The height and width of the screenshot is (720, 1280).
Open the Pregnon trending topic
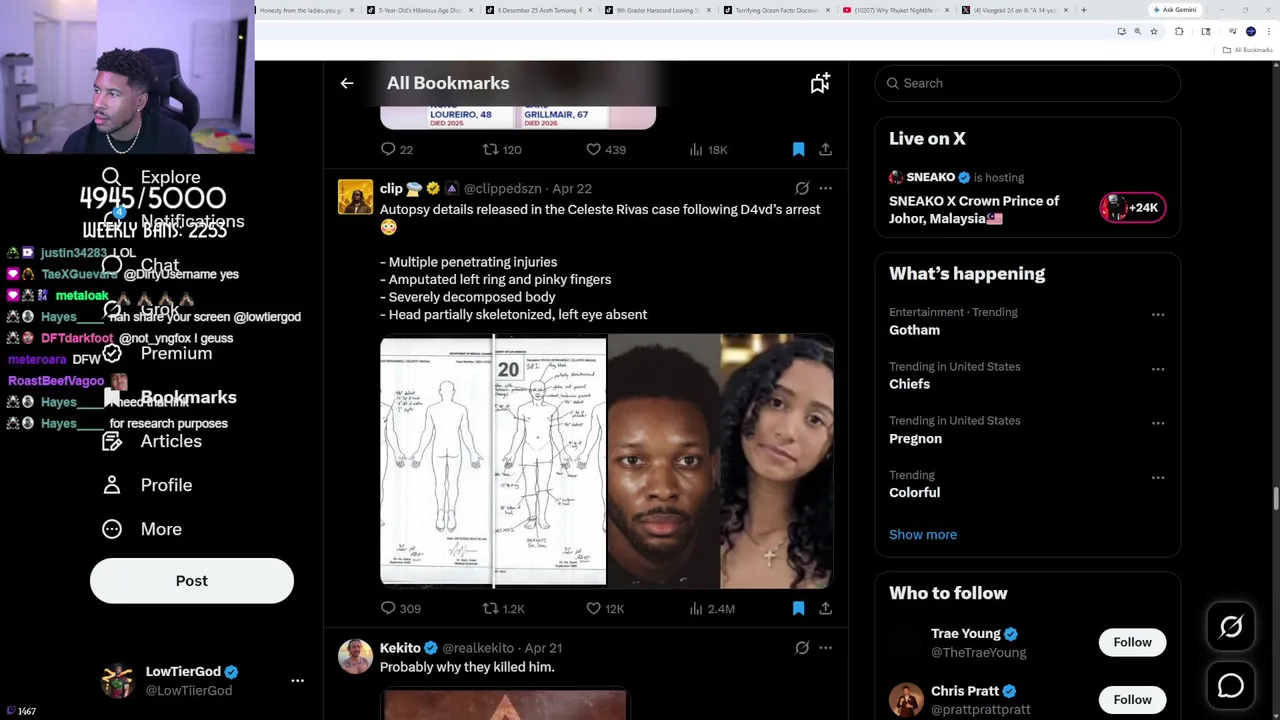(x=915, y=438)
